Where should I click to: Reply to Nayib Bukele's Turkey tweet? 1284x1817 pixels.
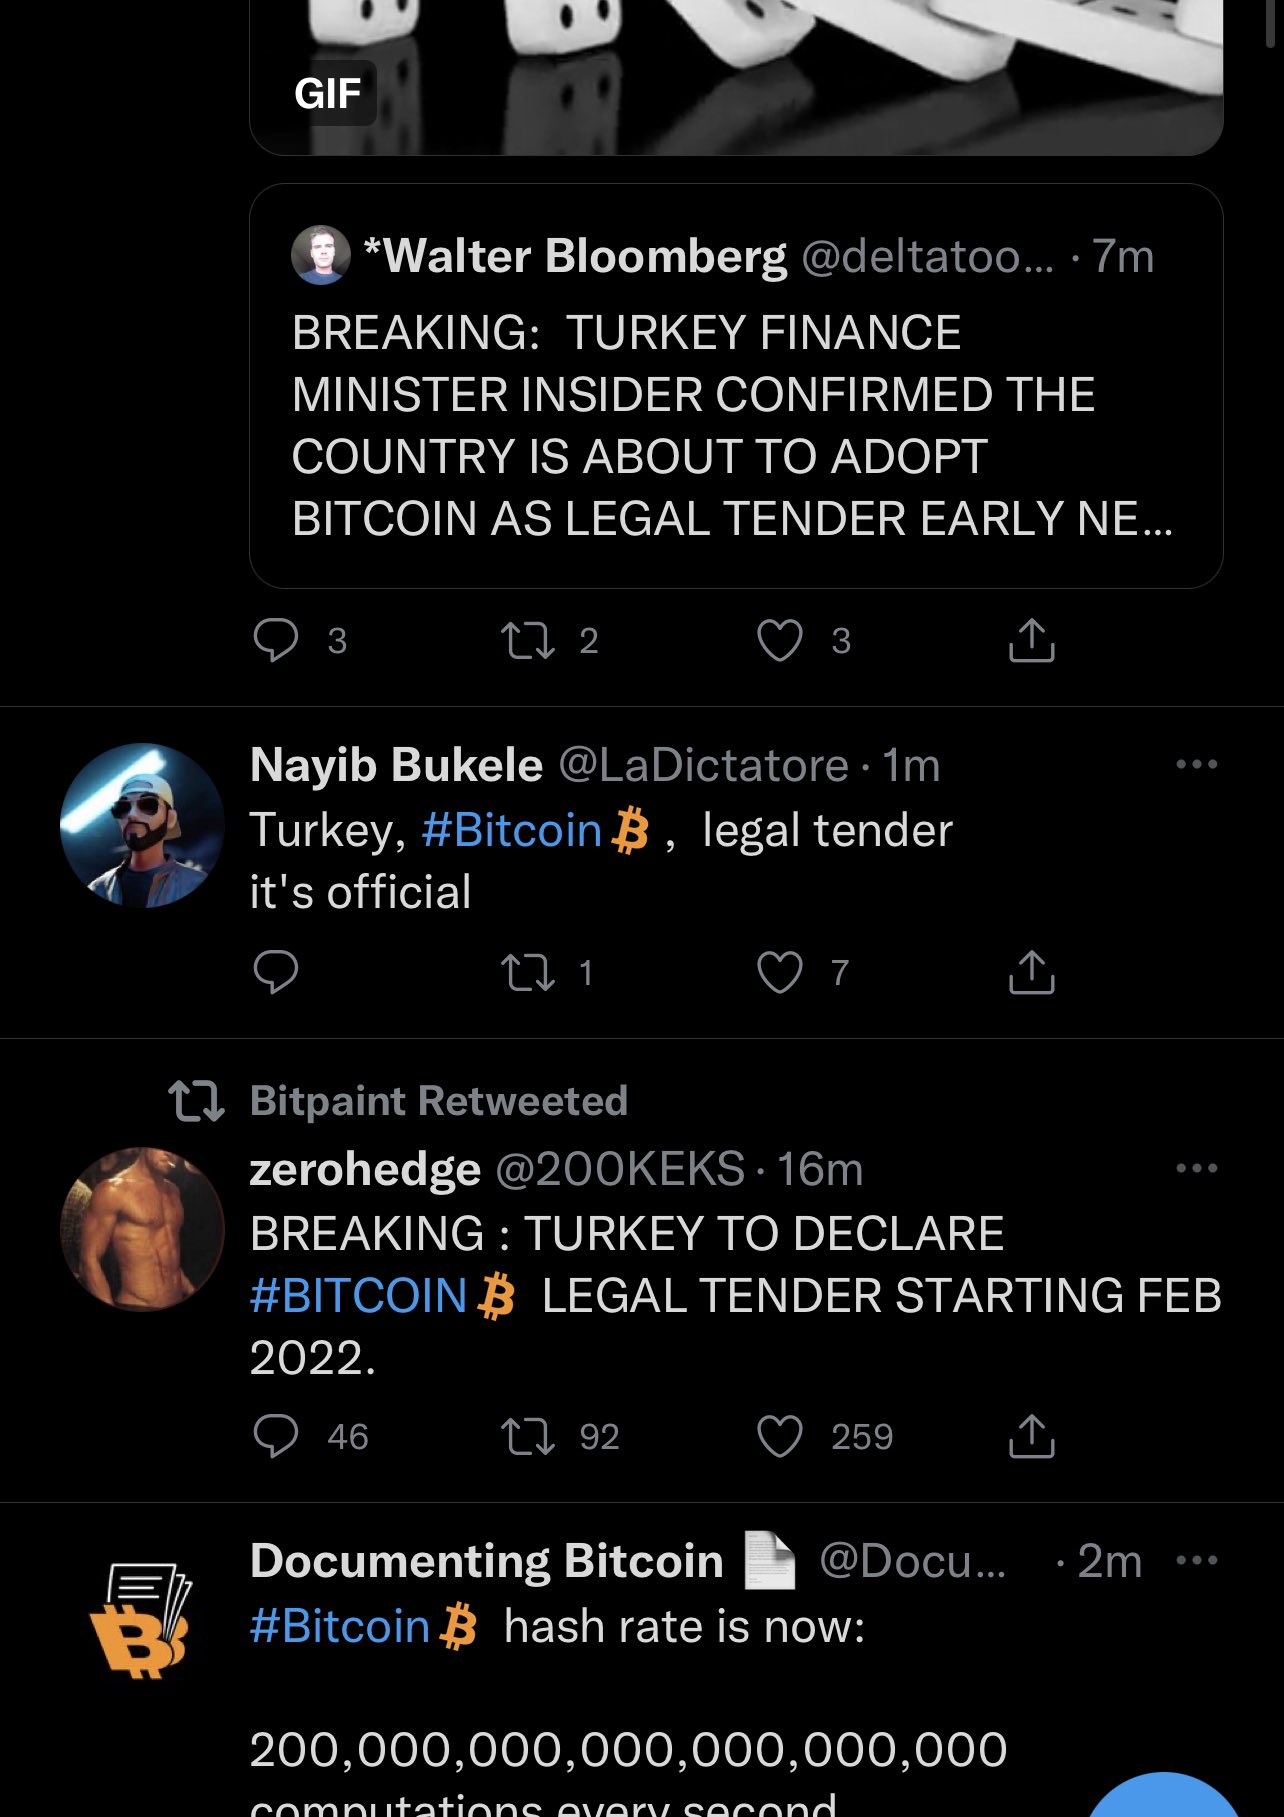(276, 972)
